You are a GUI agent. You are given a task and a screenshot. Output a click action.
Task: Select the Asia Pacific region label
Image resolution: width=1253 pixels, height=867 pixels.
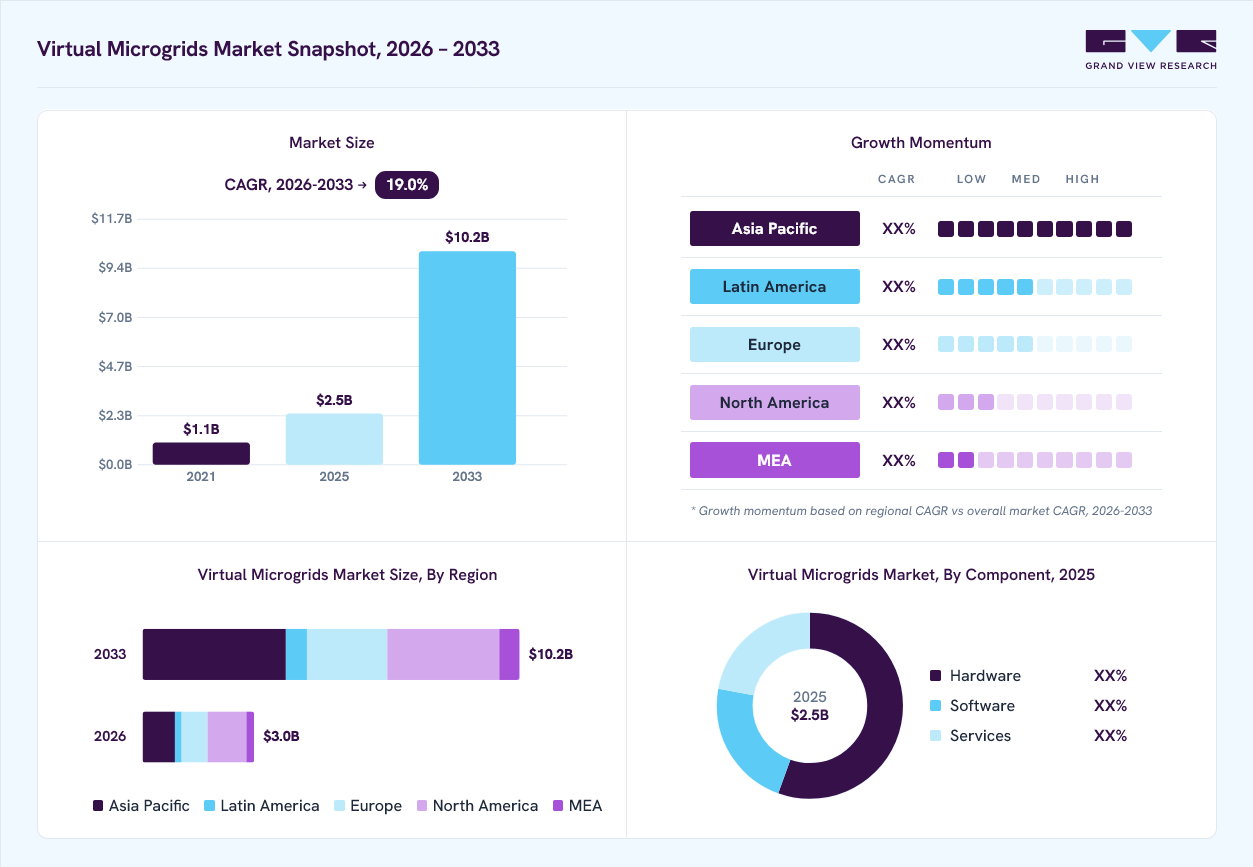coord(775,228)
